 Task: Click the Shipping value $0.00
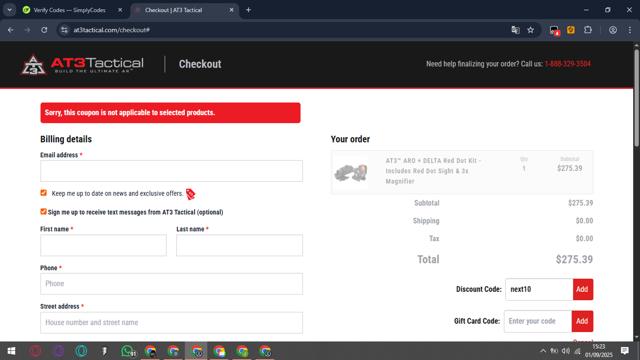[584, 221]
